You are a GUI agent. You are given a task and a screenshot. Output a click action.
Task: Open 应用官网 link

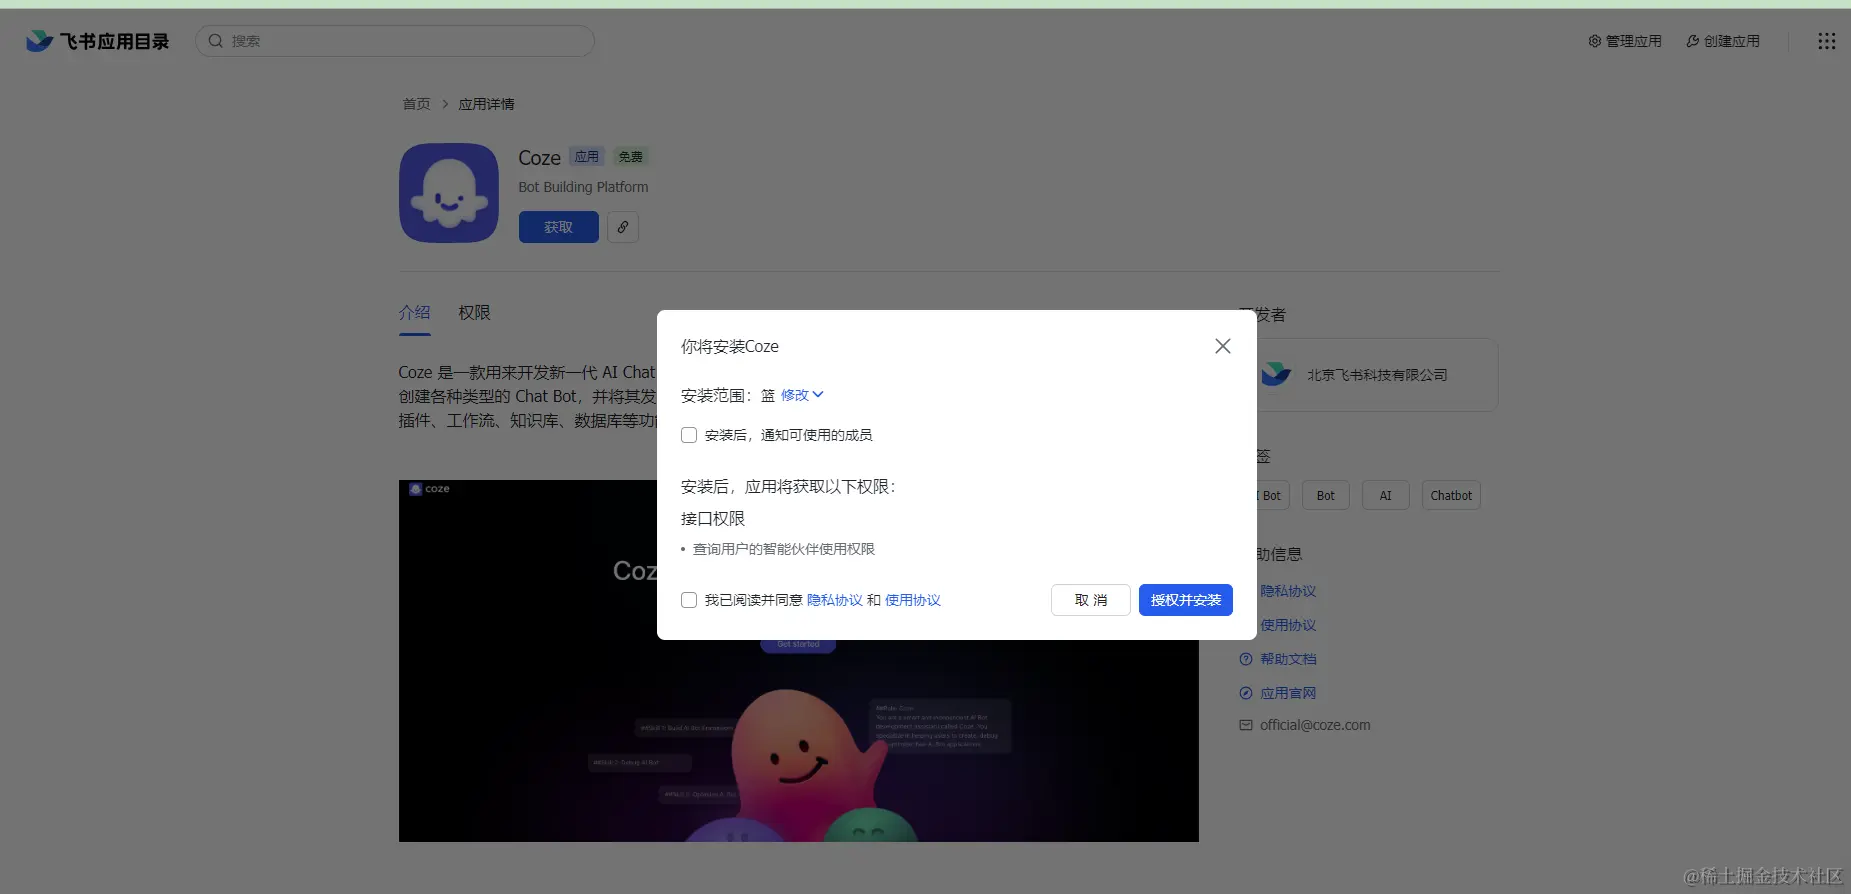1288,693
